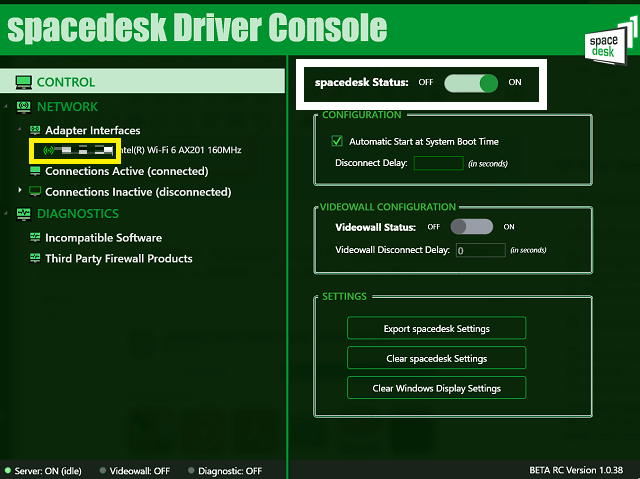Viewport: 640px width, 479px height.
Task: Click the Wi-Fi adapter signal icon
Action: [x=48, y=151]
